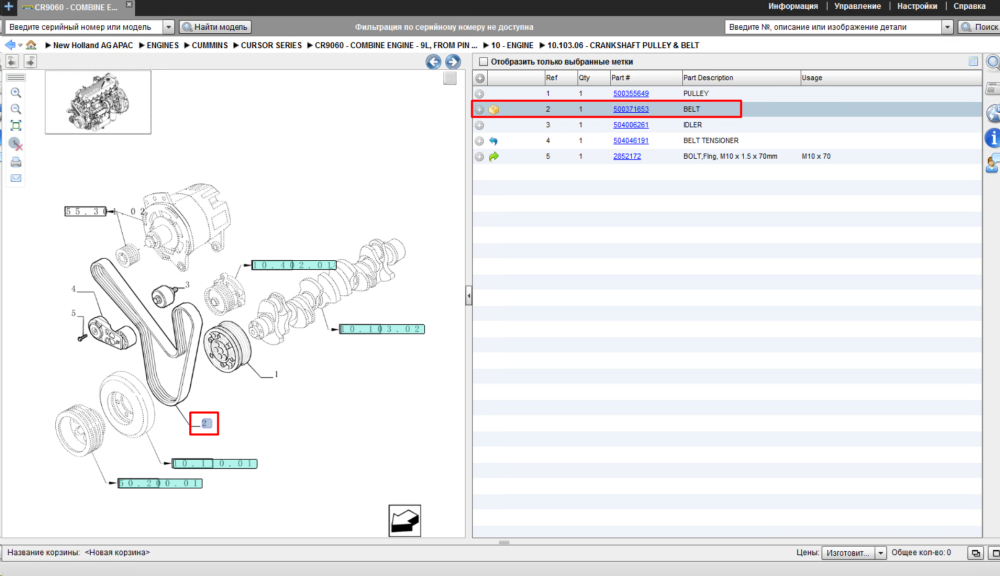
Task: Click the 10.200.01 reference label
Action: point(159,484)
